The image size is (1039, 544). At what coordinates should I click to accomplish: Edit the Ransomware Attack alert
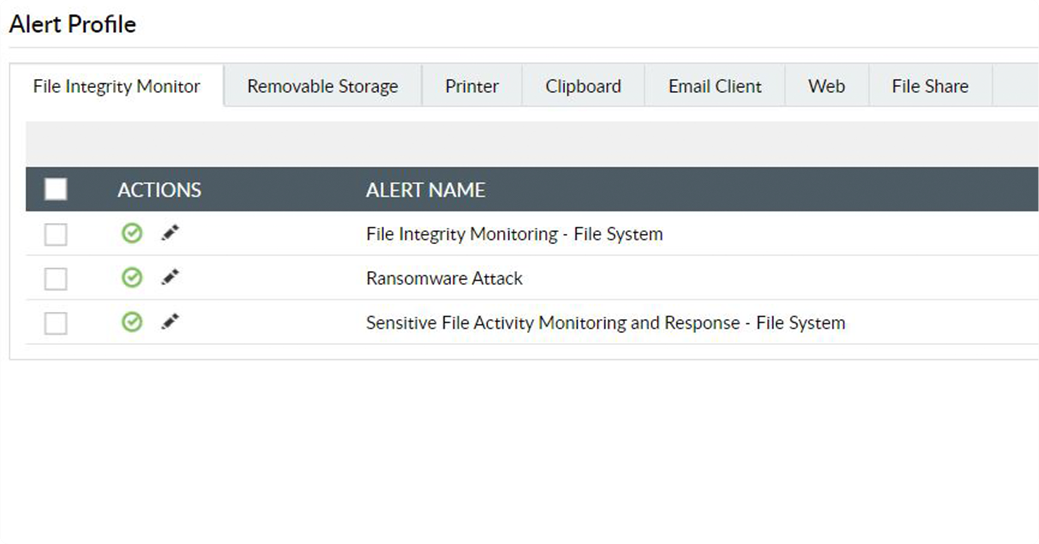coord(170,278)
